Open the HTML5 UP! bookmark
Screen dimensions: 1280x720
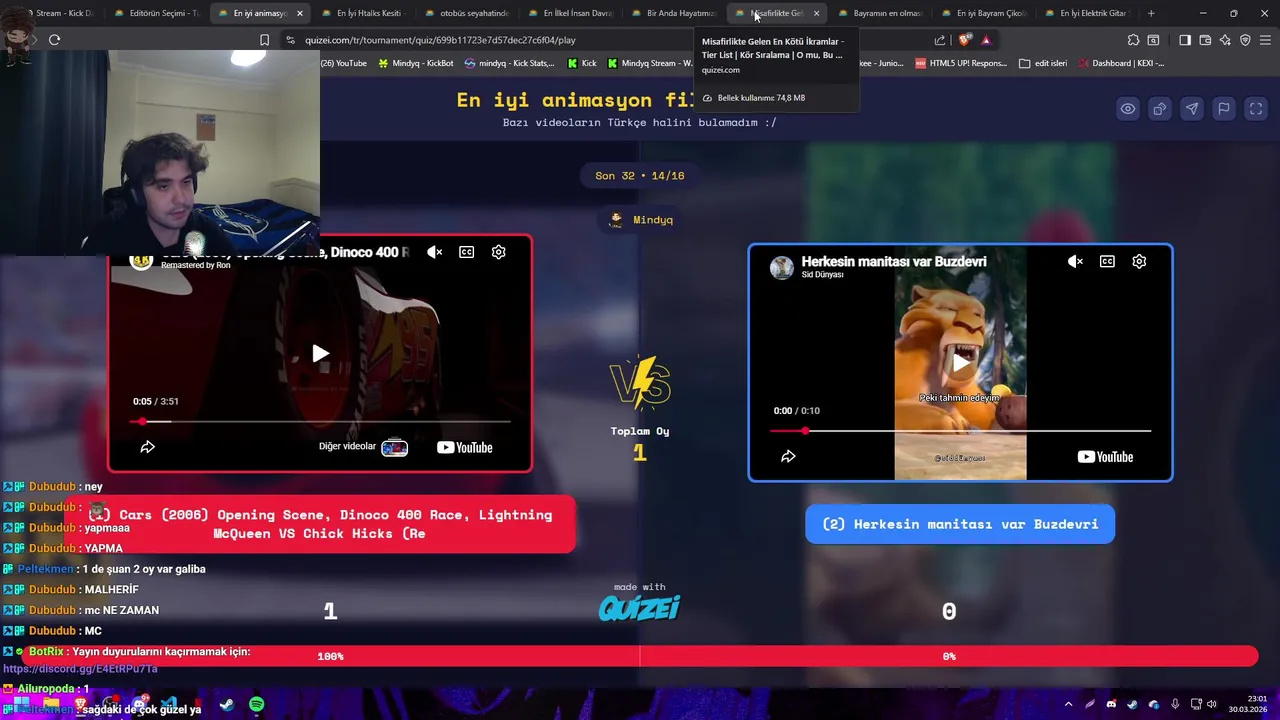(x=961, y=63)
